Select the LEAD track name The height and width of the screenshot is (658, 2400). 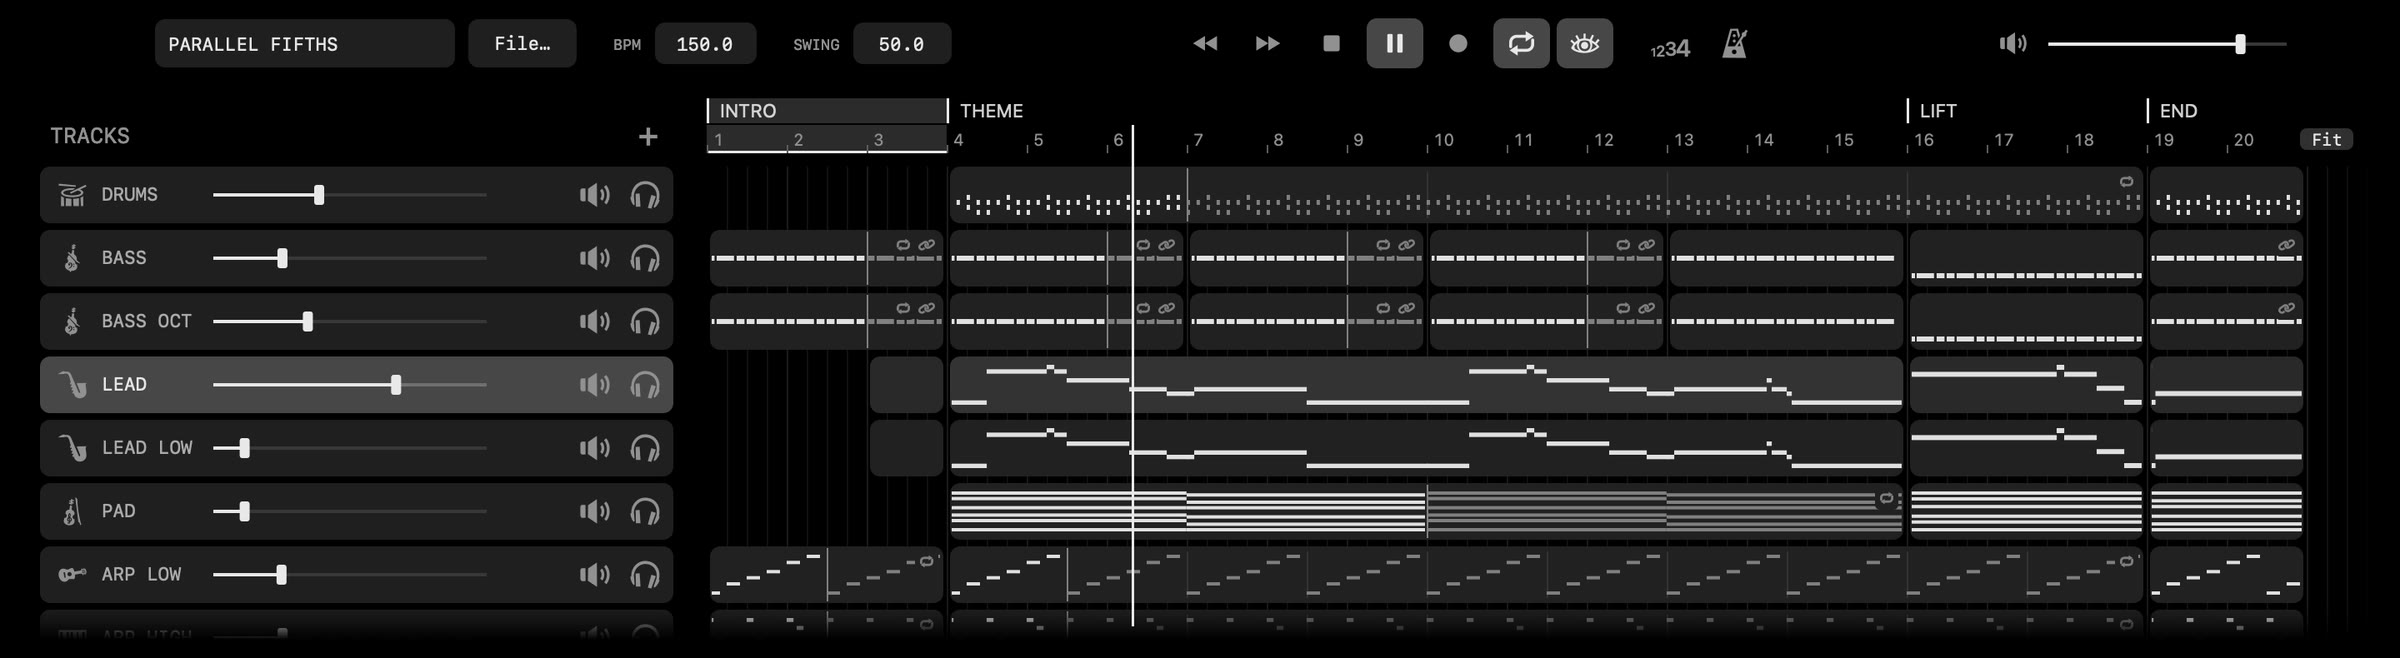pyautogui.click(x=124, y=385)
